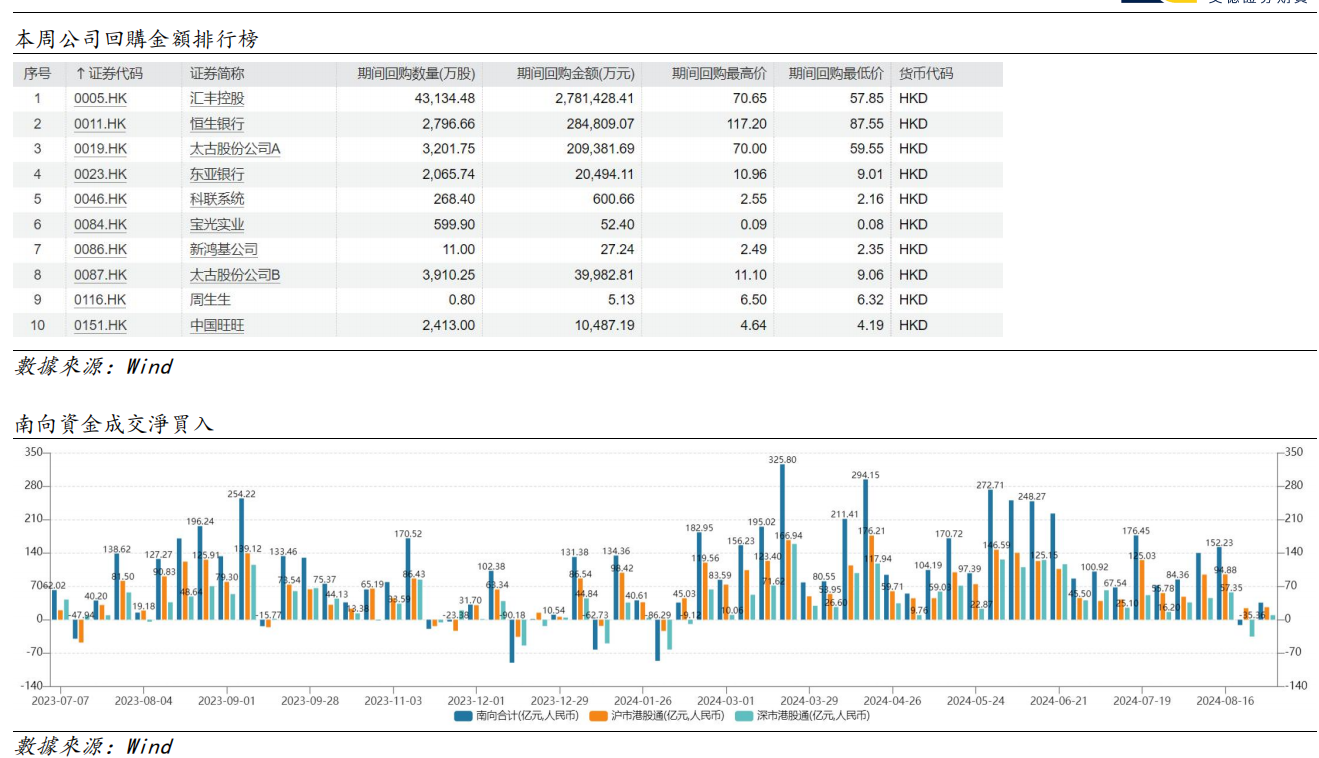
Task: Open stock code link 0011.HK
Action: tap(101, 124)
